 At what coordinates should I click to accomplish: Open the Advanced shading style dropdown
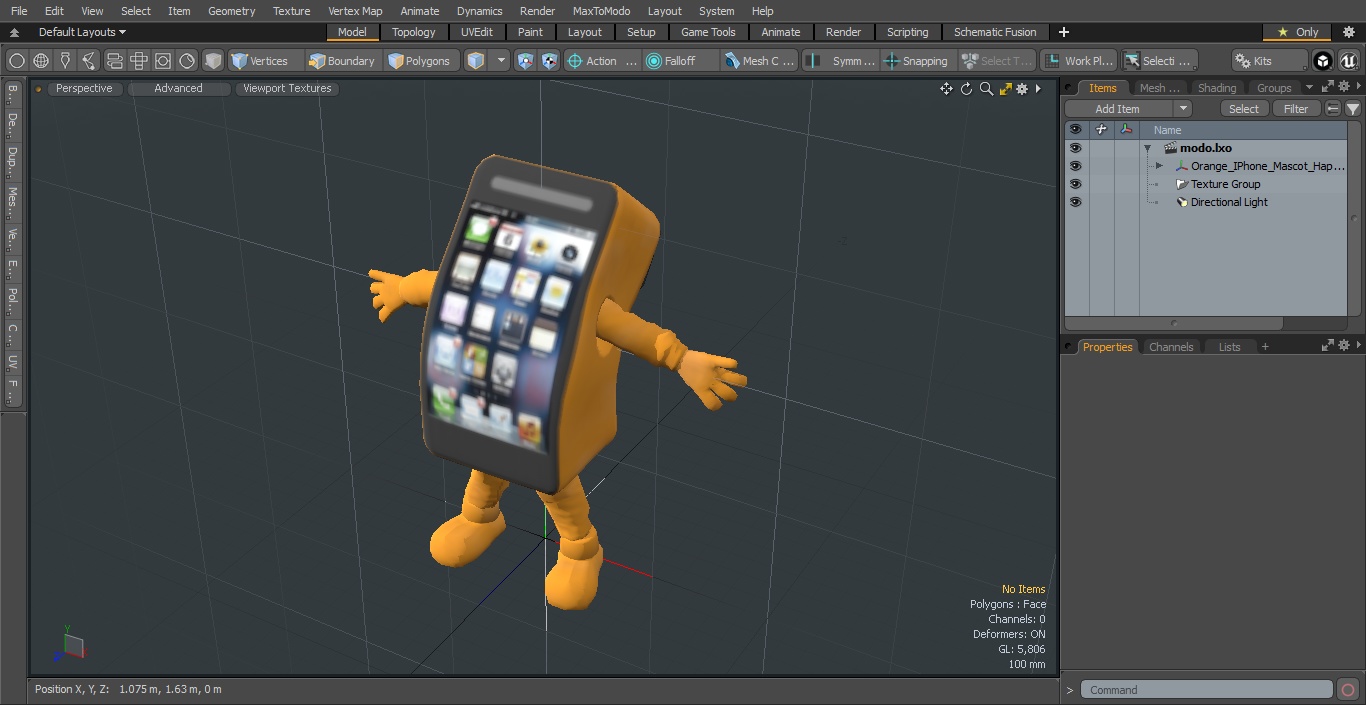coord(178,88)
